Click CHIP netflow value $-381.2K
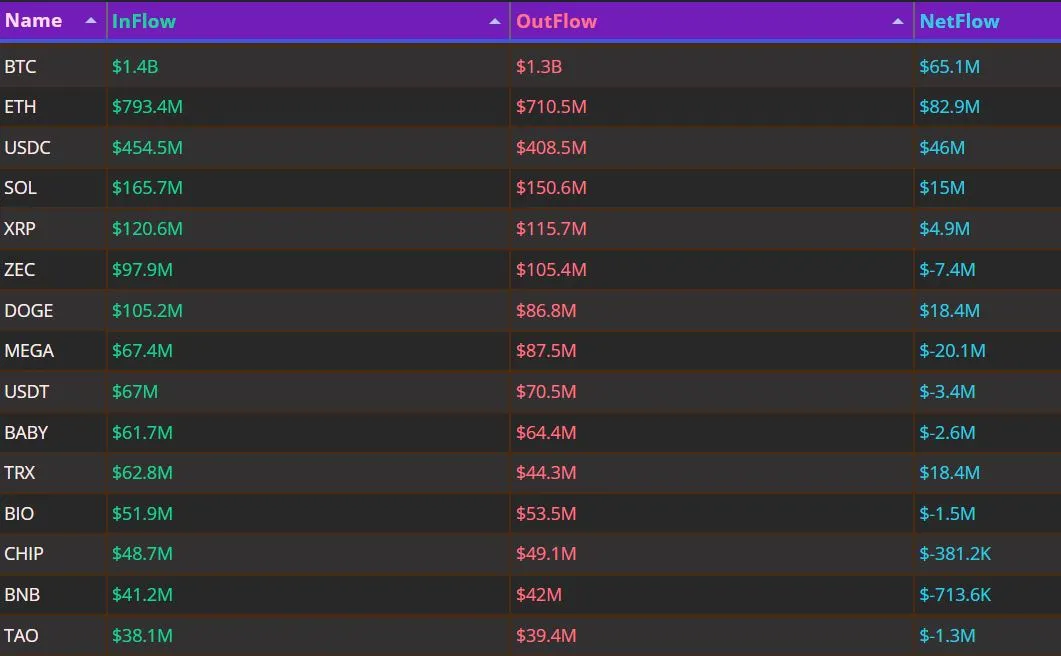Viewport: 1061px width, 656px height. pos(955,554)
